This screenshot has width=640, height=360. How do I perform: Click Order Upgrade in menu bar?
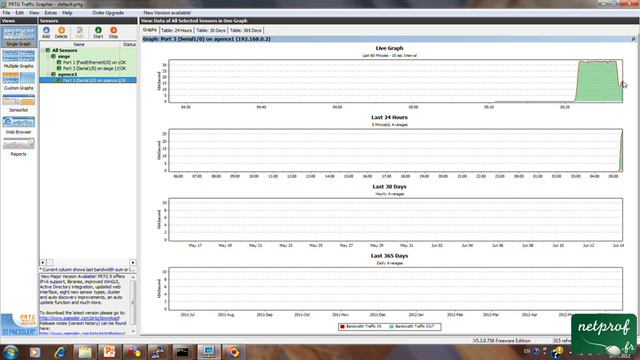pos(108,13)
